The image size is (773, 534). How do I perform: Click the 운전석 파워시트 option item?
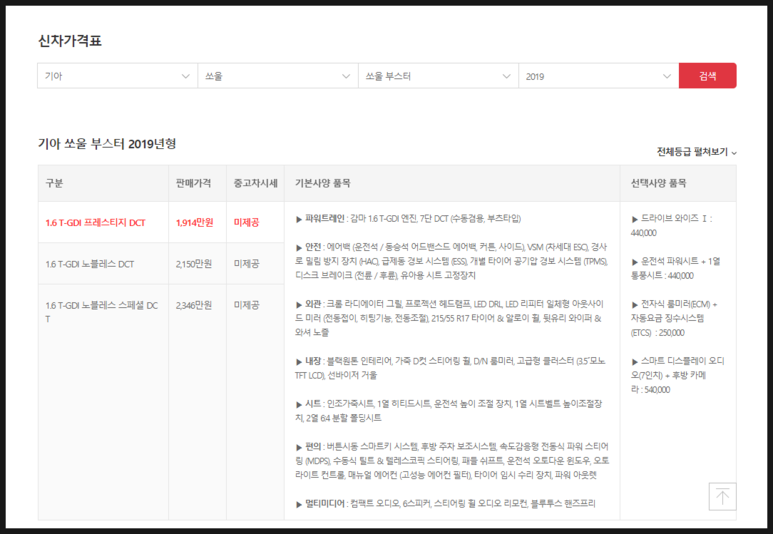(676, 268)
